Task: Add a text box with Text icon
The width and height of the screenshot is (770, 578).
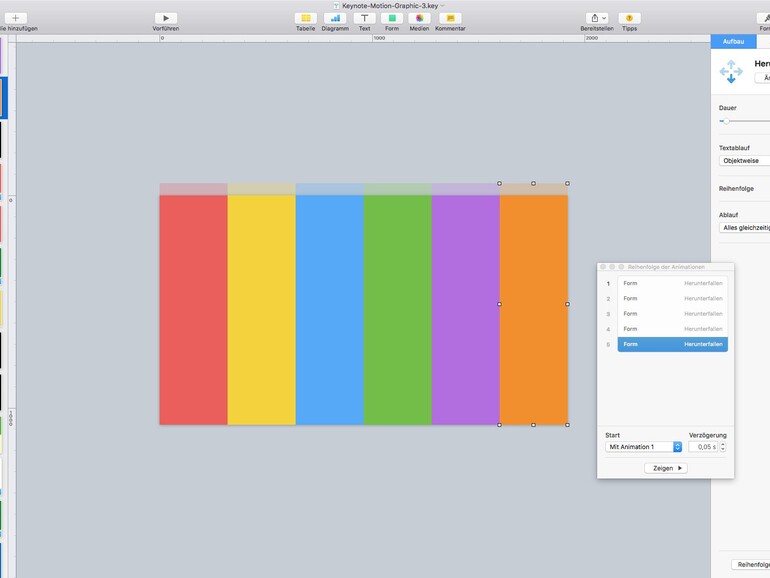Action: 364,18
